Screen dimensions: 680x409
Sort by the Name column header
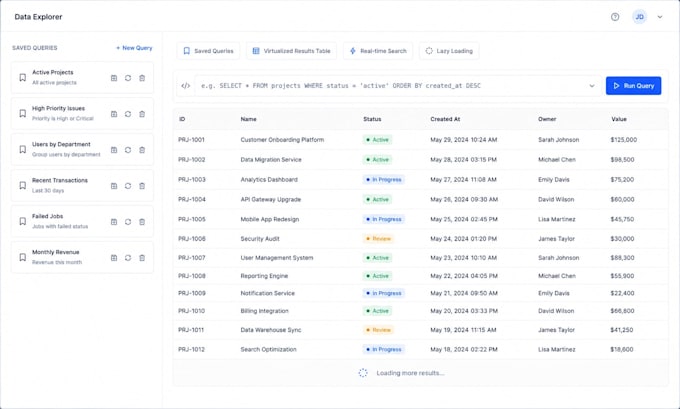(x=248, y=119)
